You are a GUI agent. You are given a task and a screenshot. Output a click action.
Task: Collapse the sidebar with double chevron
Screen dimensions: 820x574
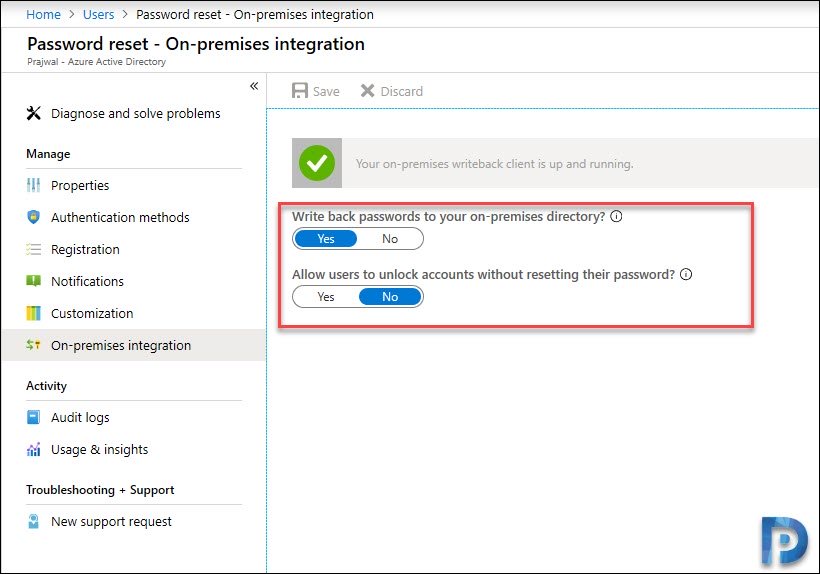pos(254,86)
